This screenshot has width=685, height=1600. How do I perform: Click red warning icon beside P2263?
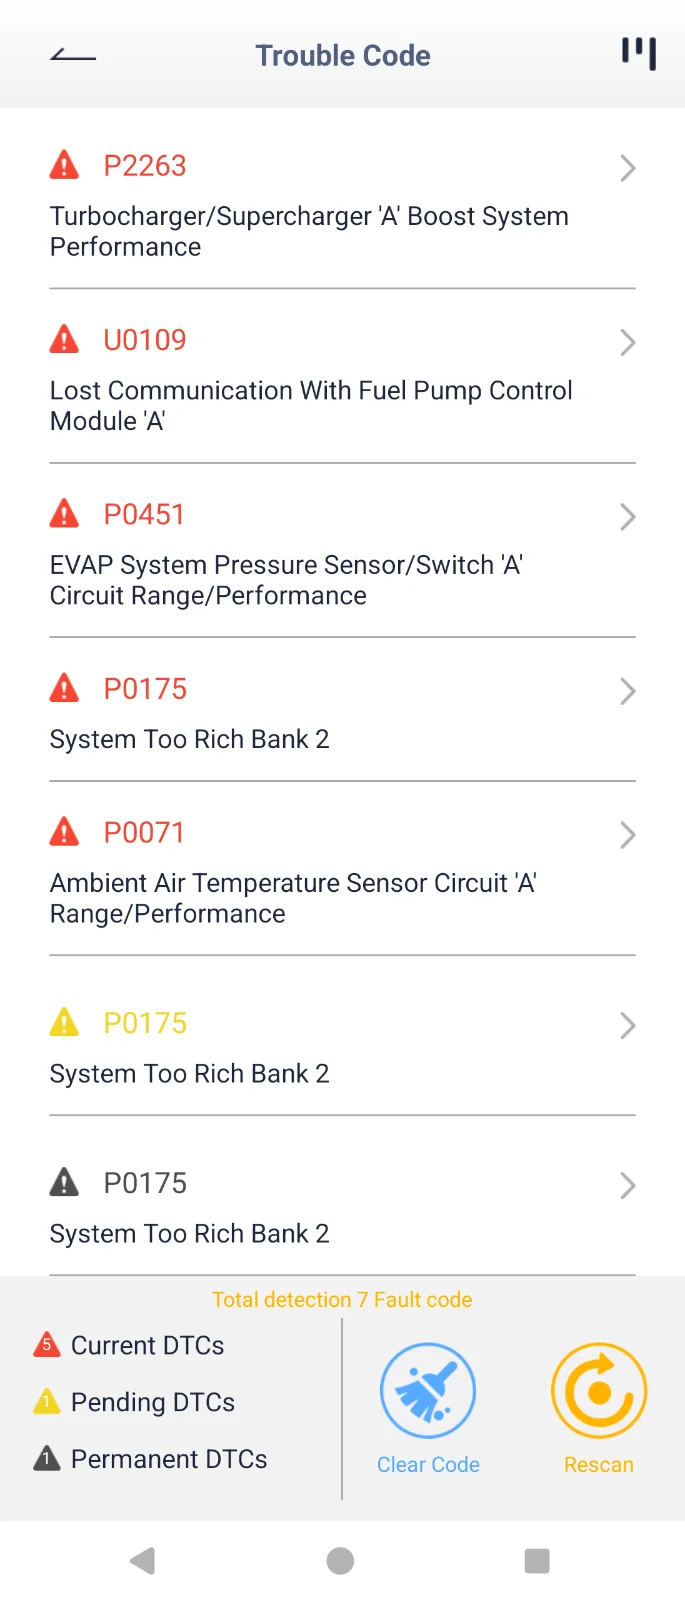pyautogui.click(x=64, y=165)
